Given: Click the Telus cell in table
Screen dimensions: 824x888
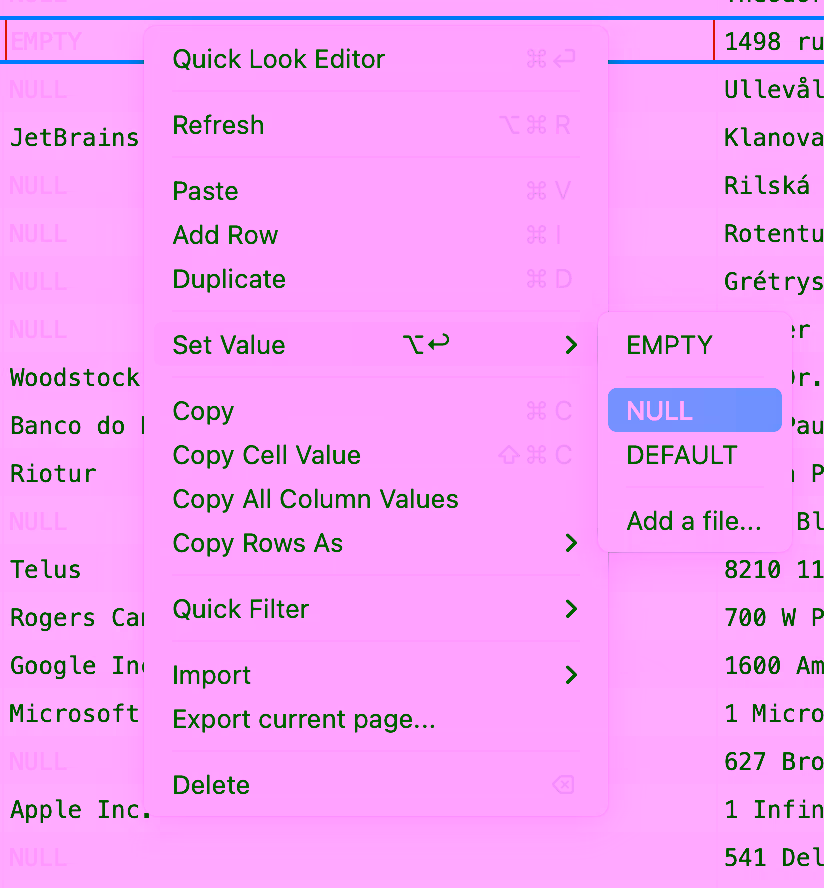Looking at the screenshot, I should (x=46, y=569).
